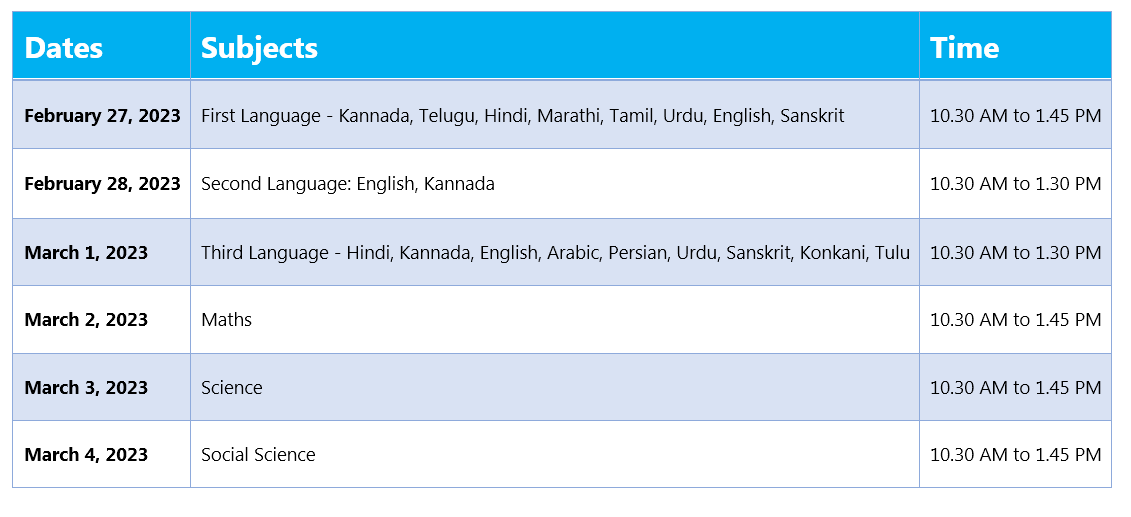The width and height of the screenshot is (1131, 517).
Task: Select the time cell for Social Science exam
Action: point(1015,454)
